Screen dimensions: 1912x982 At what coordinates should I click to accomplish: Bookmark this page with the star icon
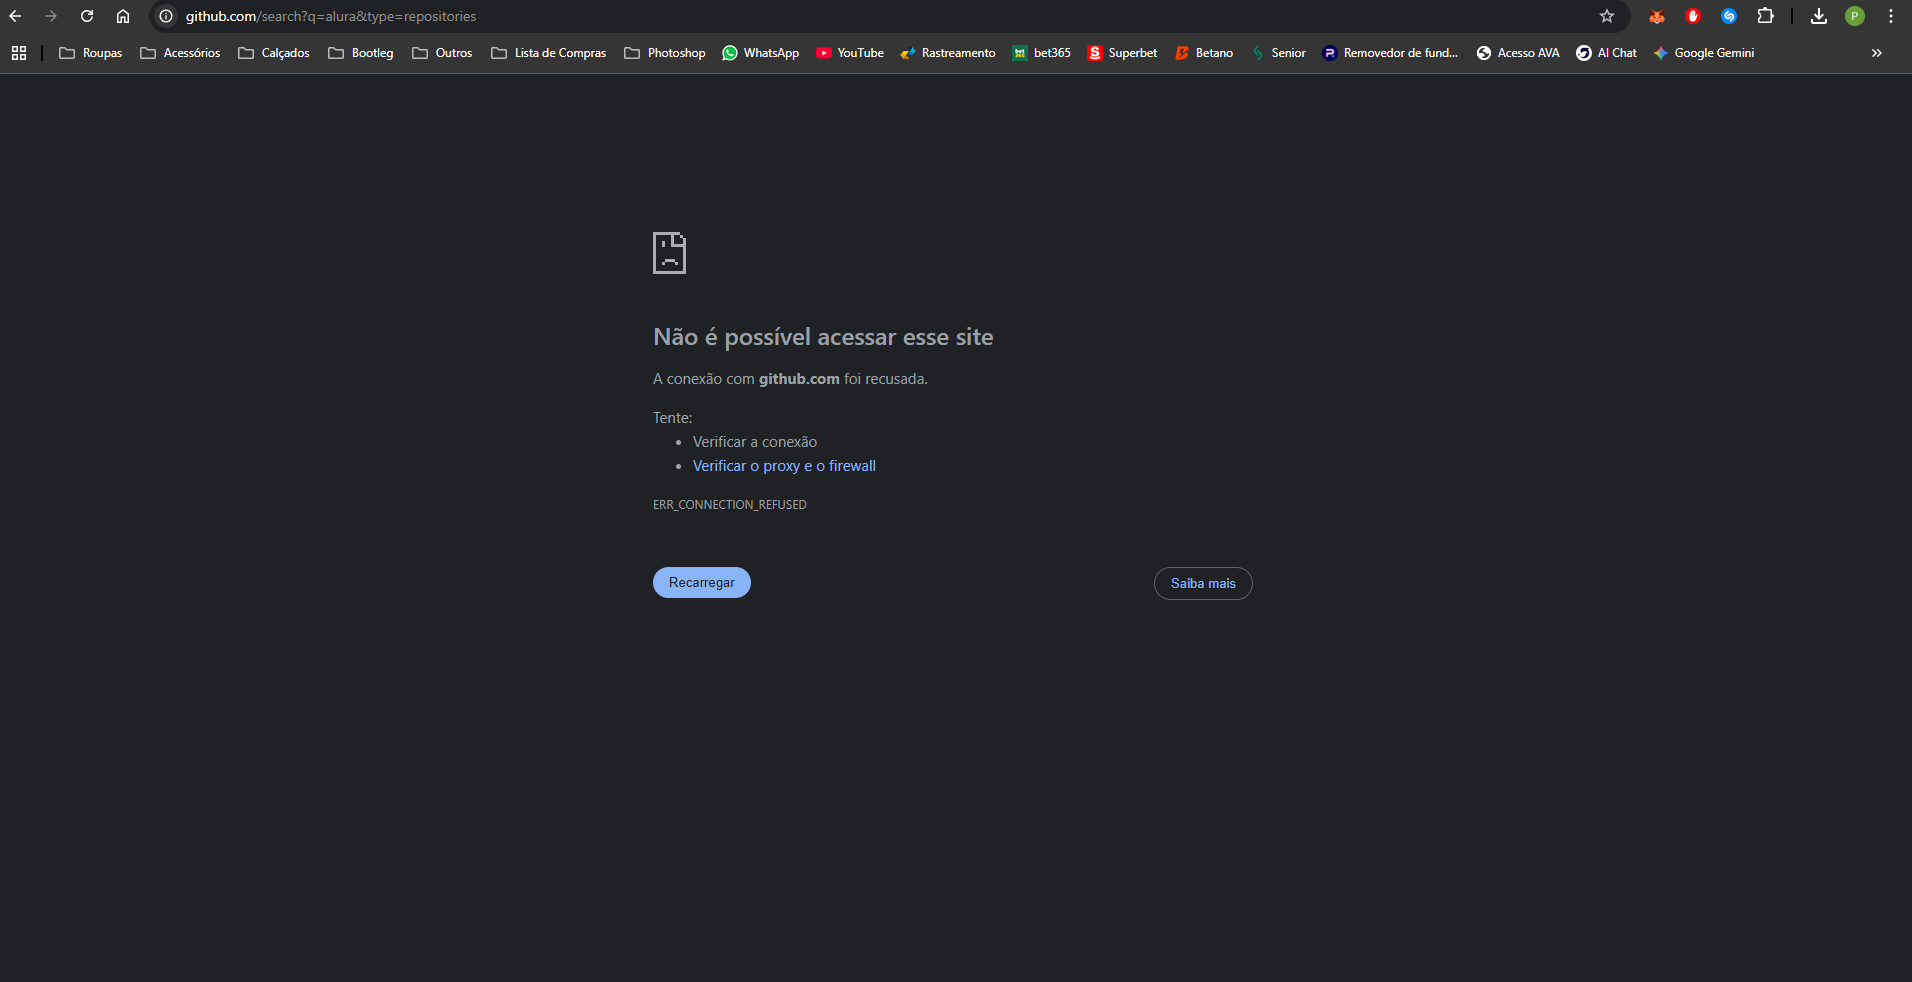tap(1607, 16)
